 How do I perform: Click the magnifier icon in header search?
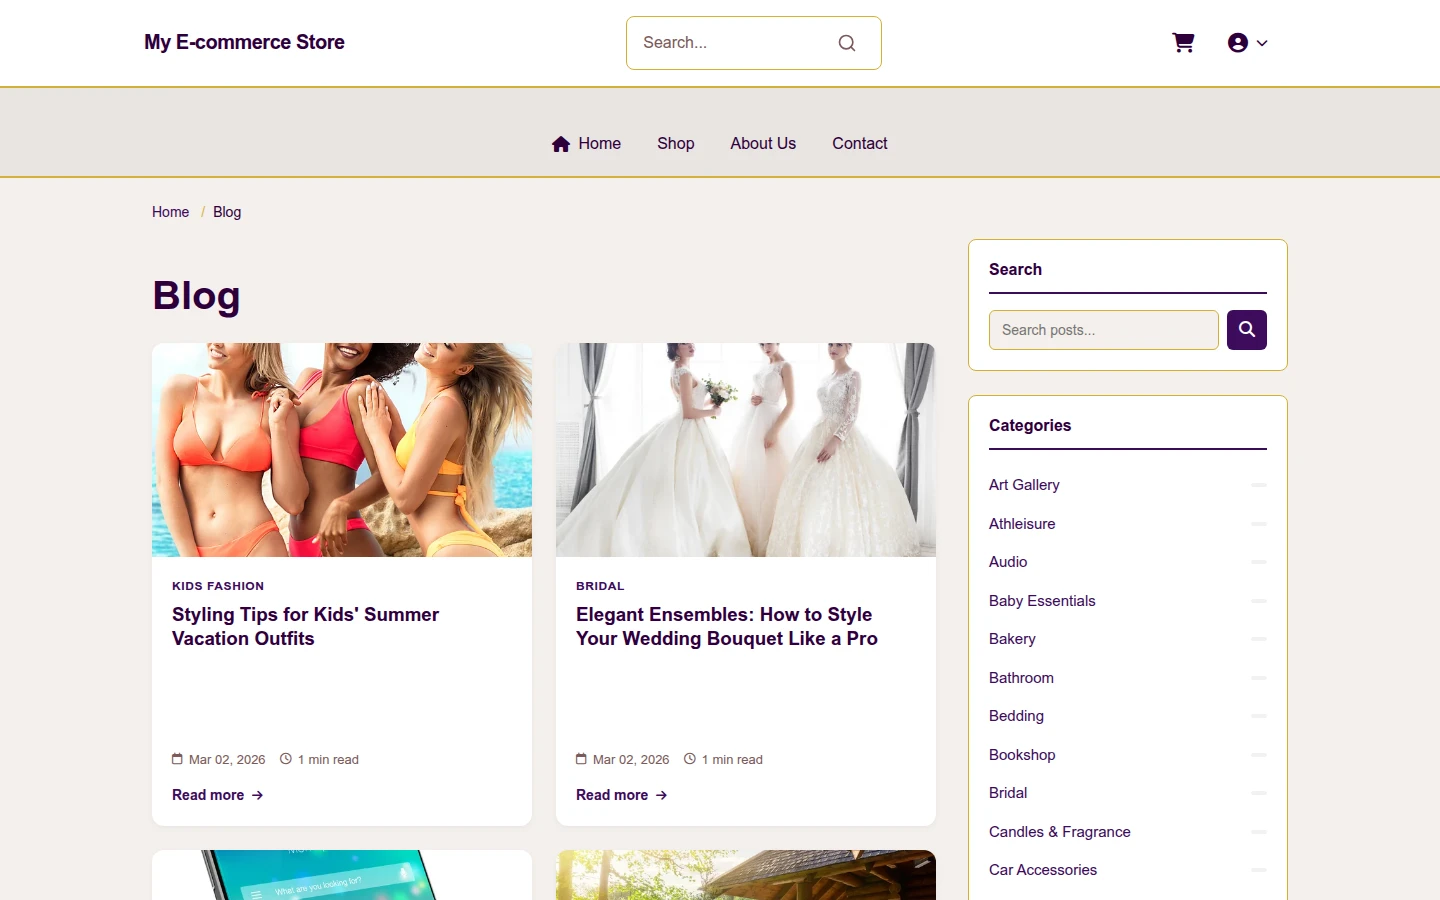pos(847,43)
